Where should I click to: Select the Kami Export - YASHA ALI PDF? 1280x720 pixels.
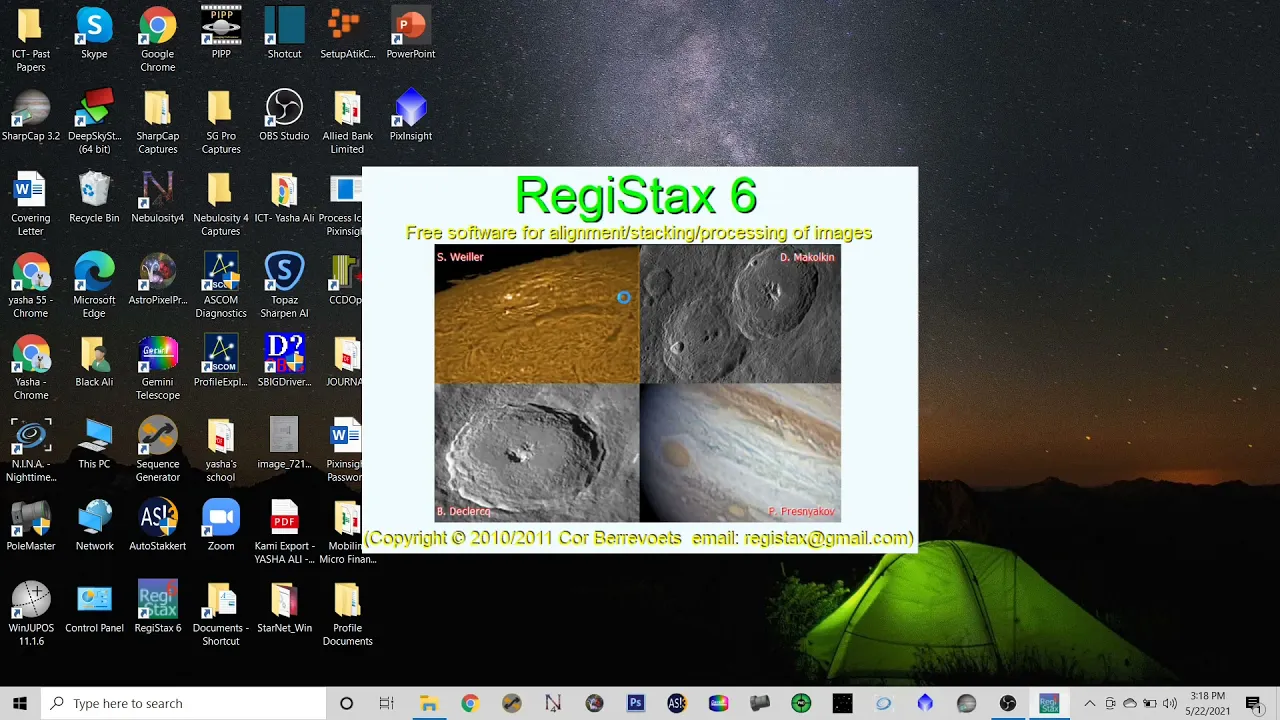coord(284,531)
